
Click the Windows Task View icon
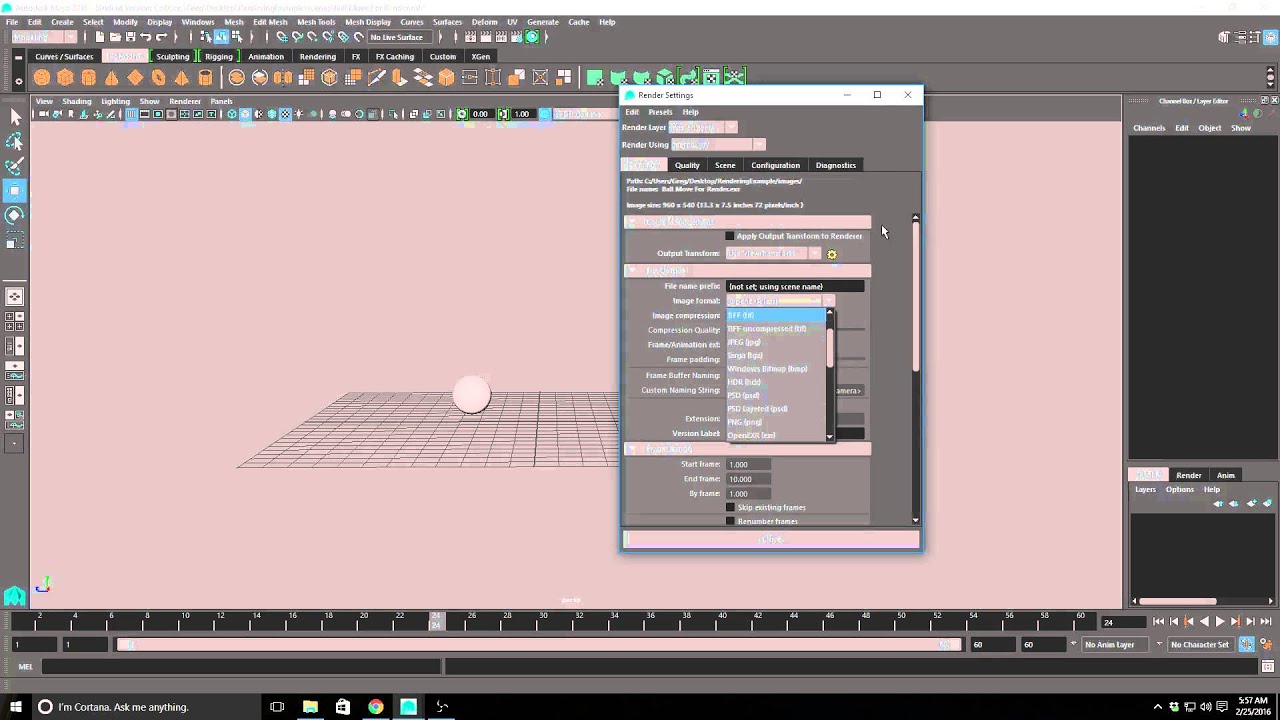click(x=277, y=707)
